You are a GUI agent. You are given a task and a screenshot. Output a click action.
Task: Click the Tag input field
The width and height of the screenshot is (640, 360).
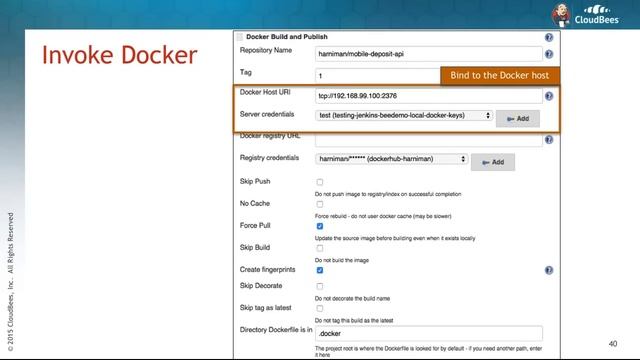tap(378, 76)
